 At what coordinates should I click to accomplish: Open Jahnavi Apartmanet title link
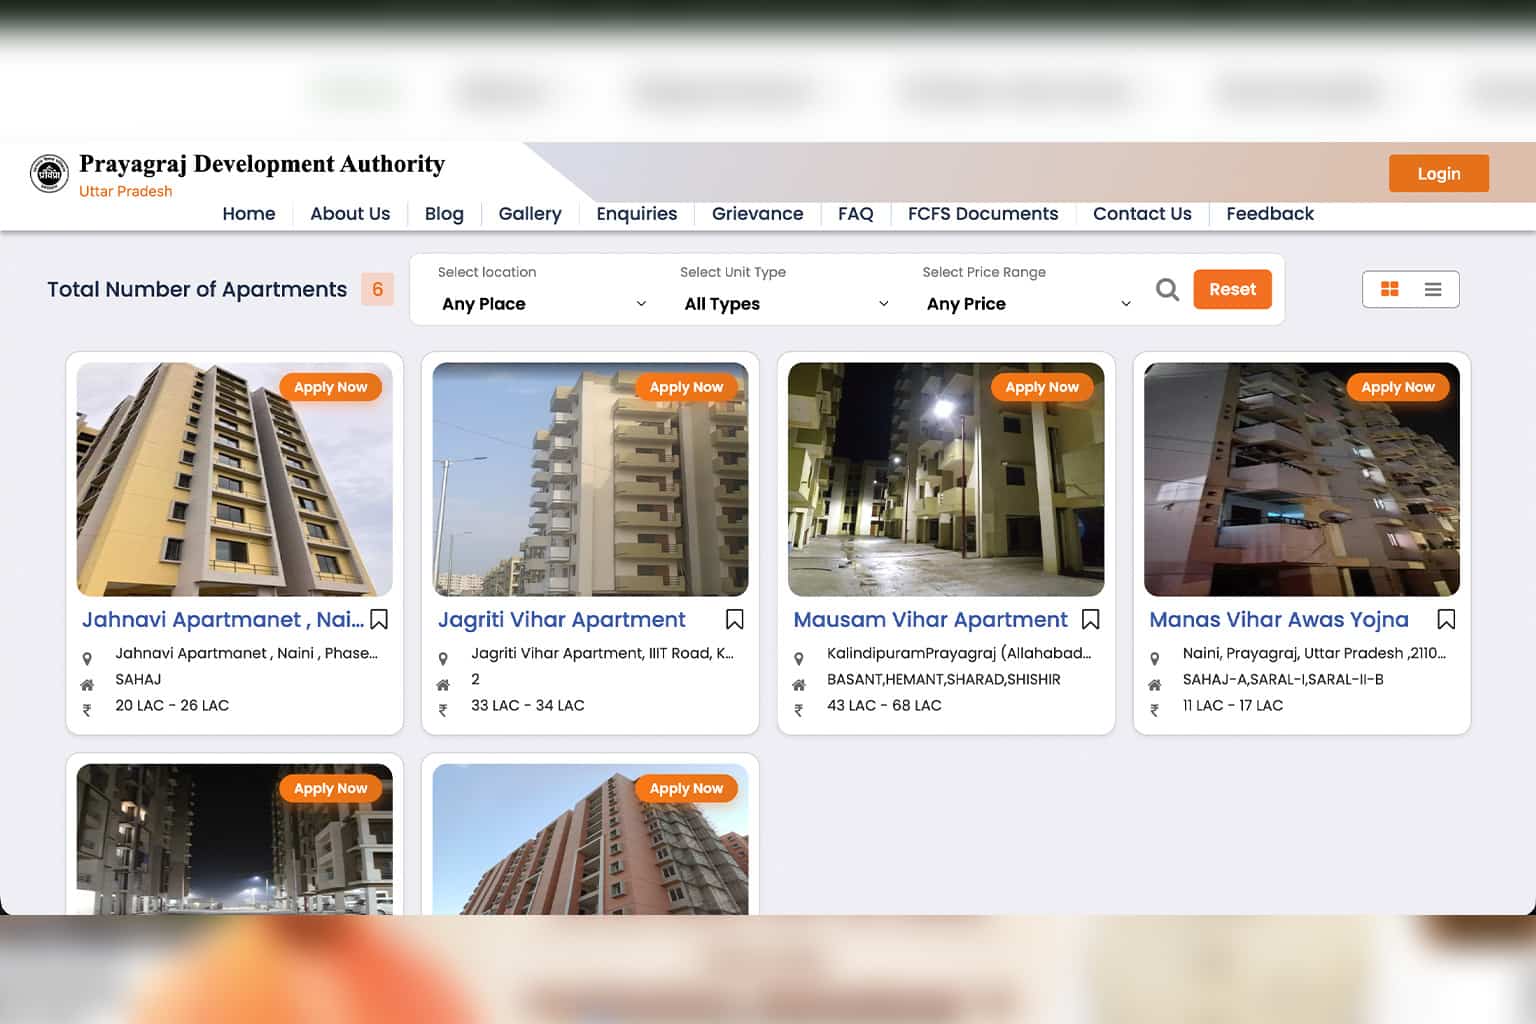(x=222, y=620)
